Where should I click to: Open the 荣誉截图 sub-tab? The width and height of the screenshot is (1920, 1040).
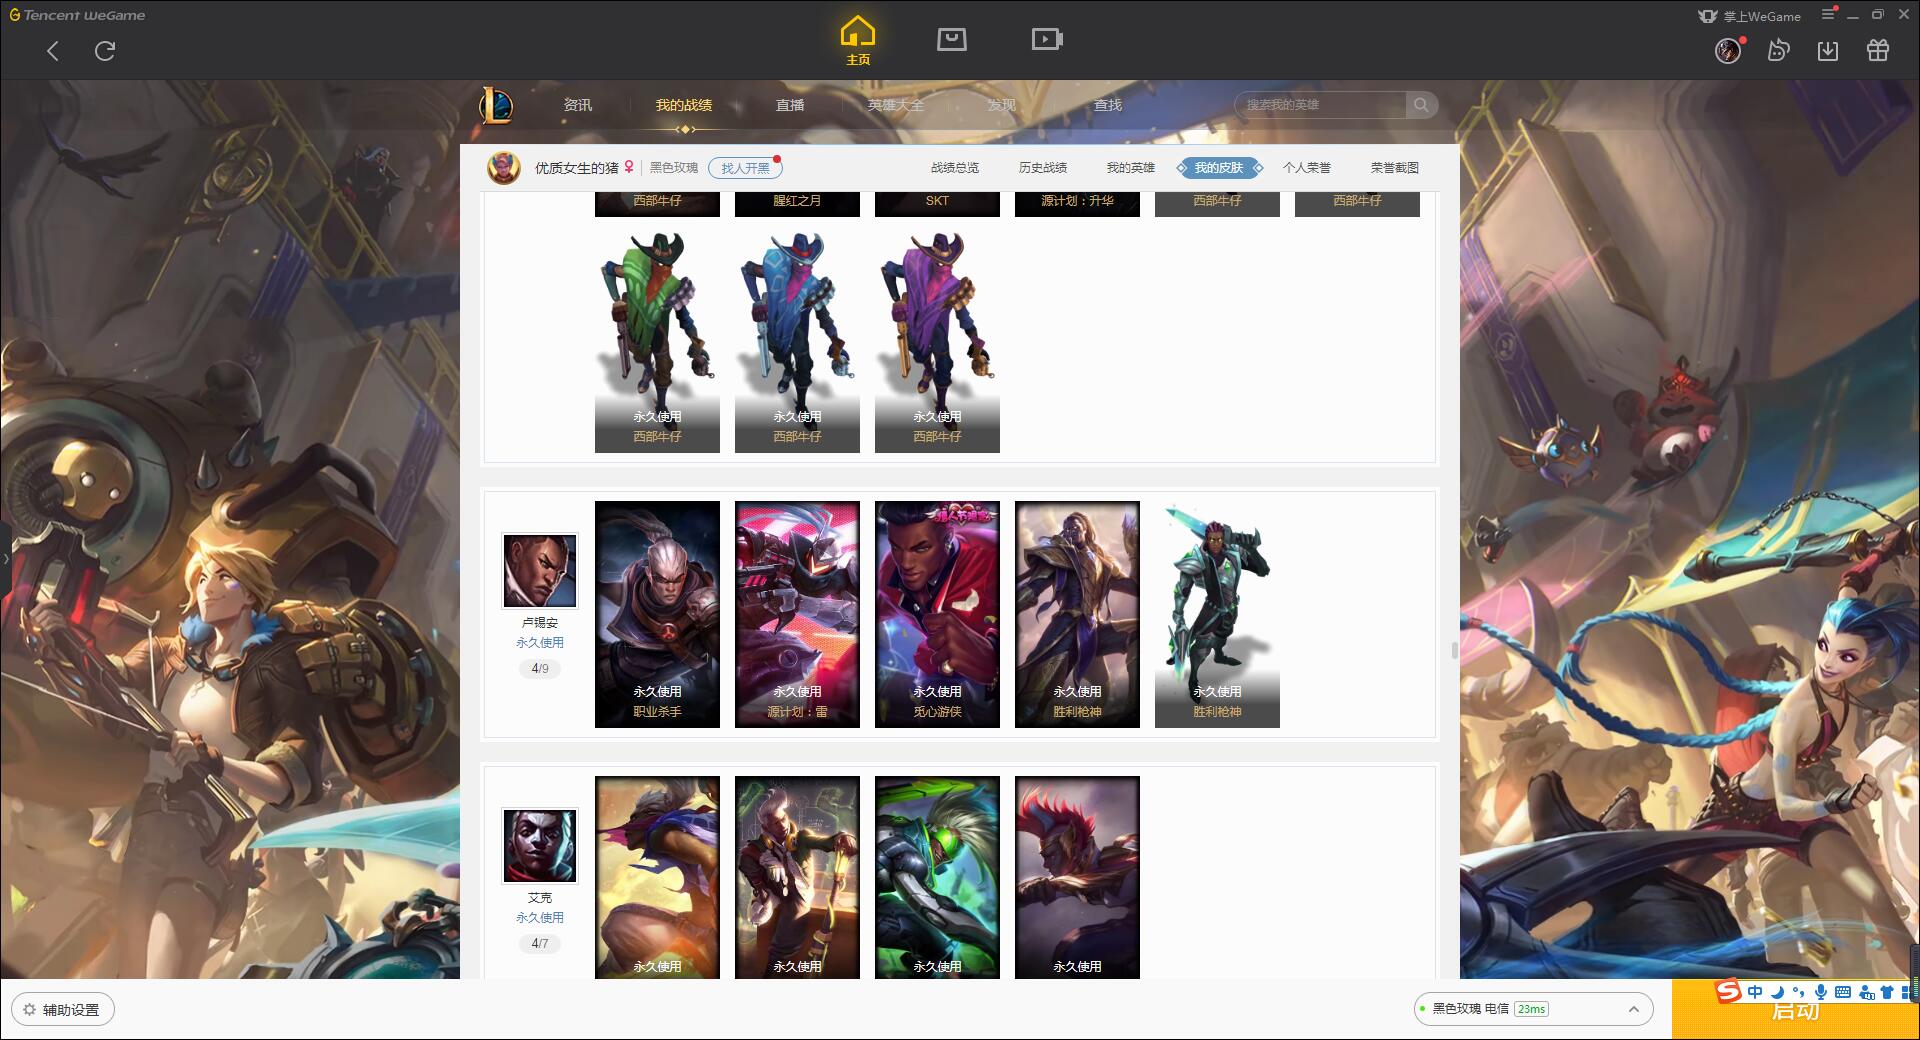coord(1395,168)
